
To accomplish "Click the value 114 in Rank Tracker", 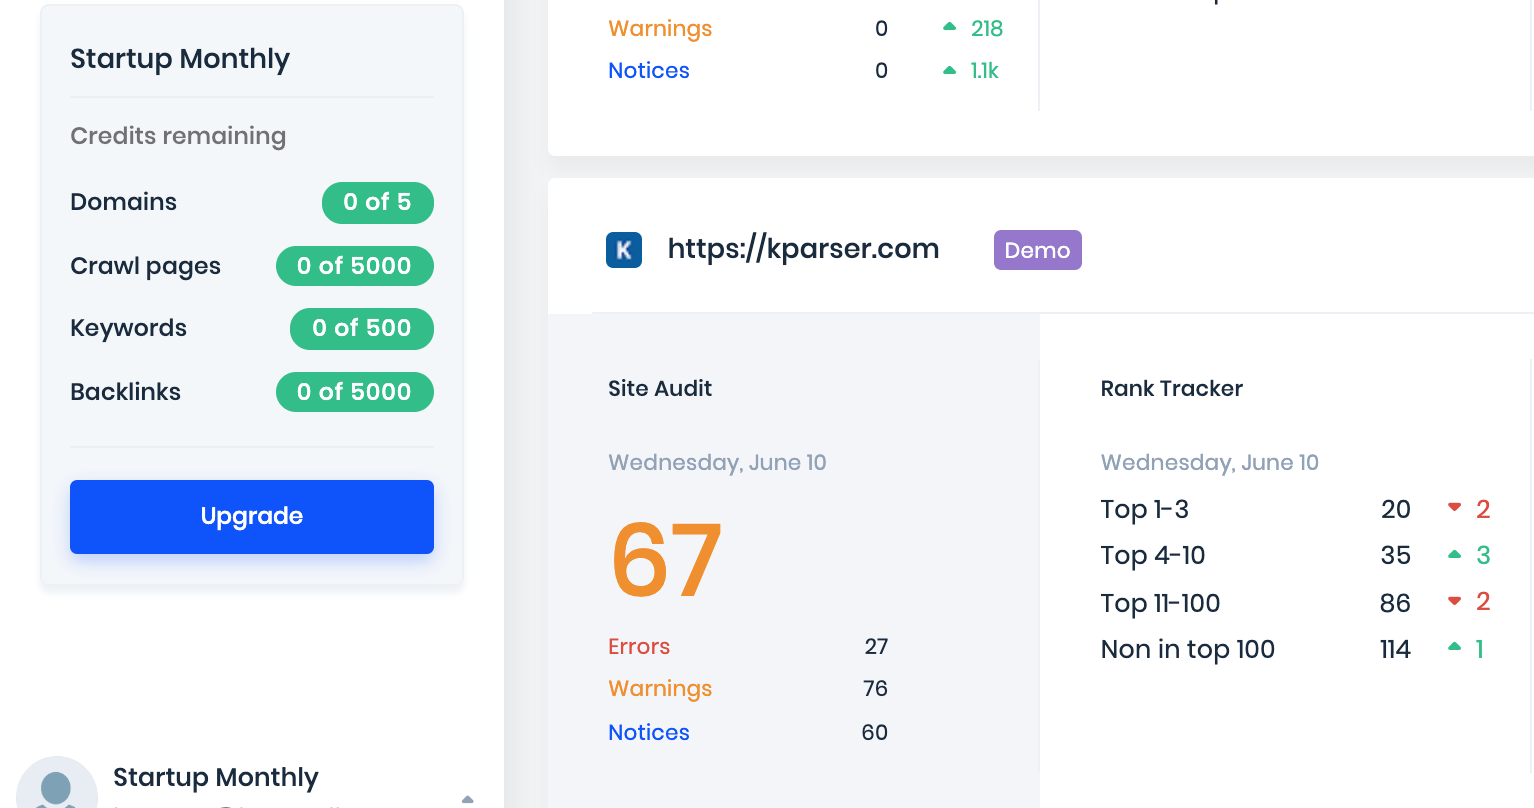I will [x=1395, y=650].
